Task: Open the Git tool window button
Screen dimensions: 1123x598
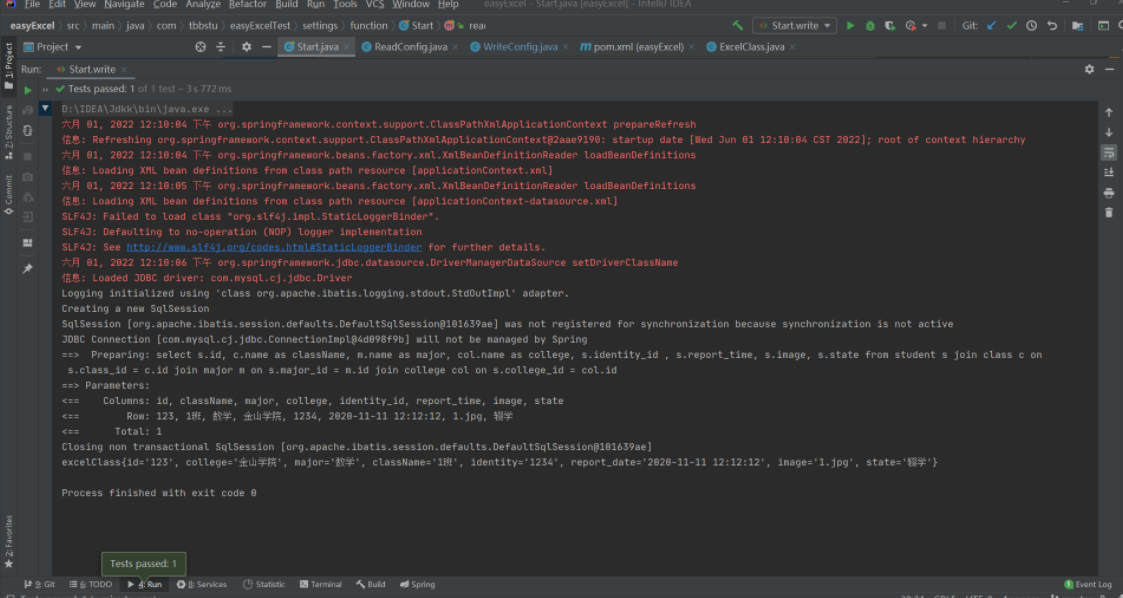Action: pyautogui.click(x=39, y=584)
